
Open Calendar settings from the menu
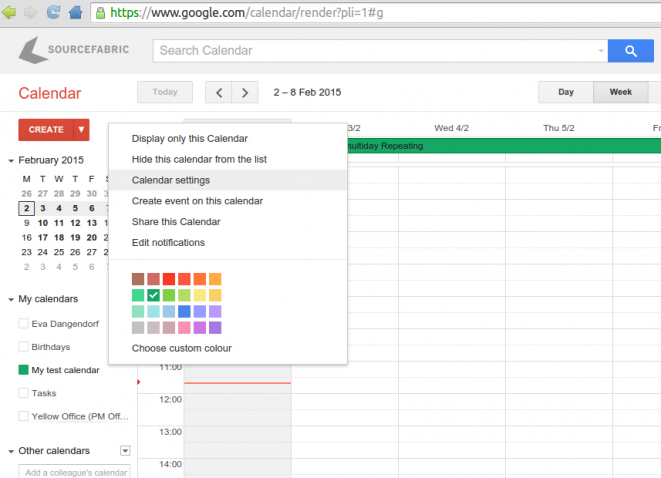pyautogui.click(x=228, y=180)
